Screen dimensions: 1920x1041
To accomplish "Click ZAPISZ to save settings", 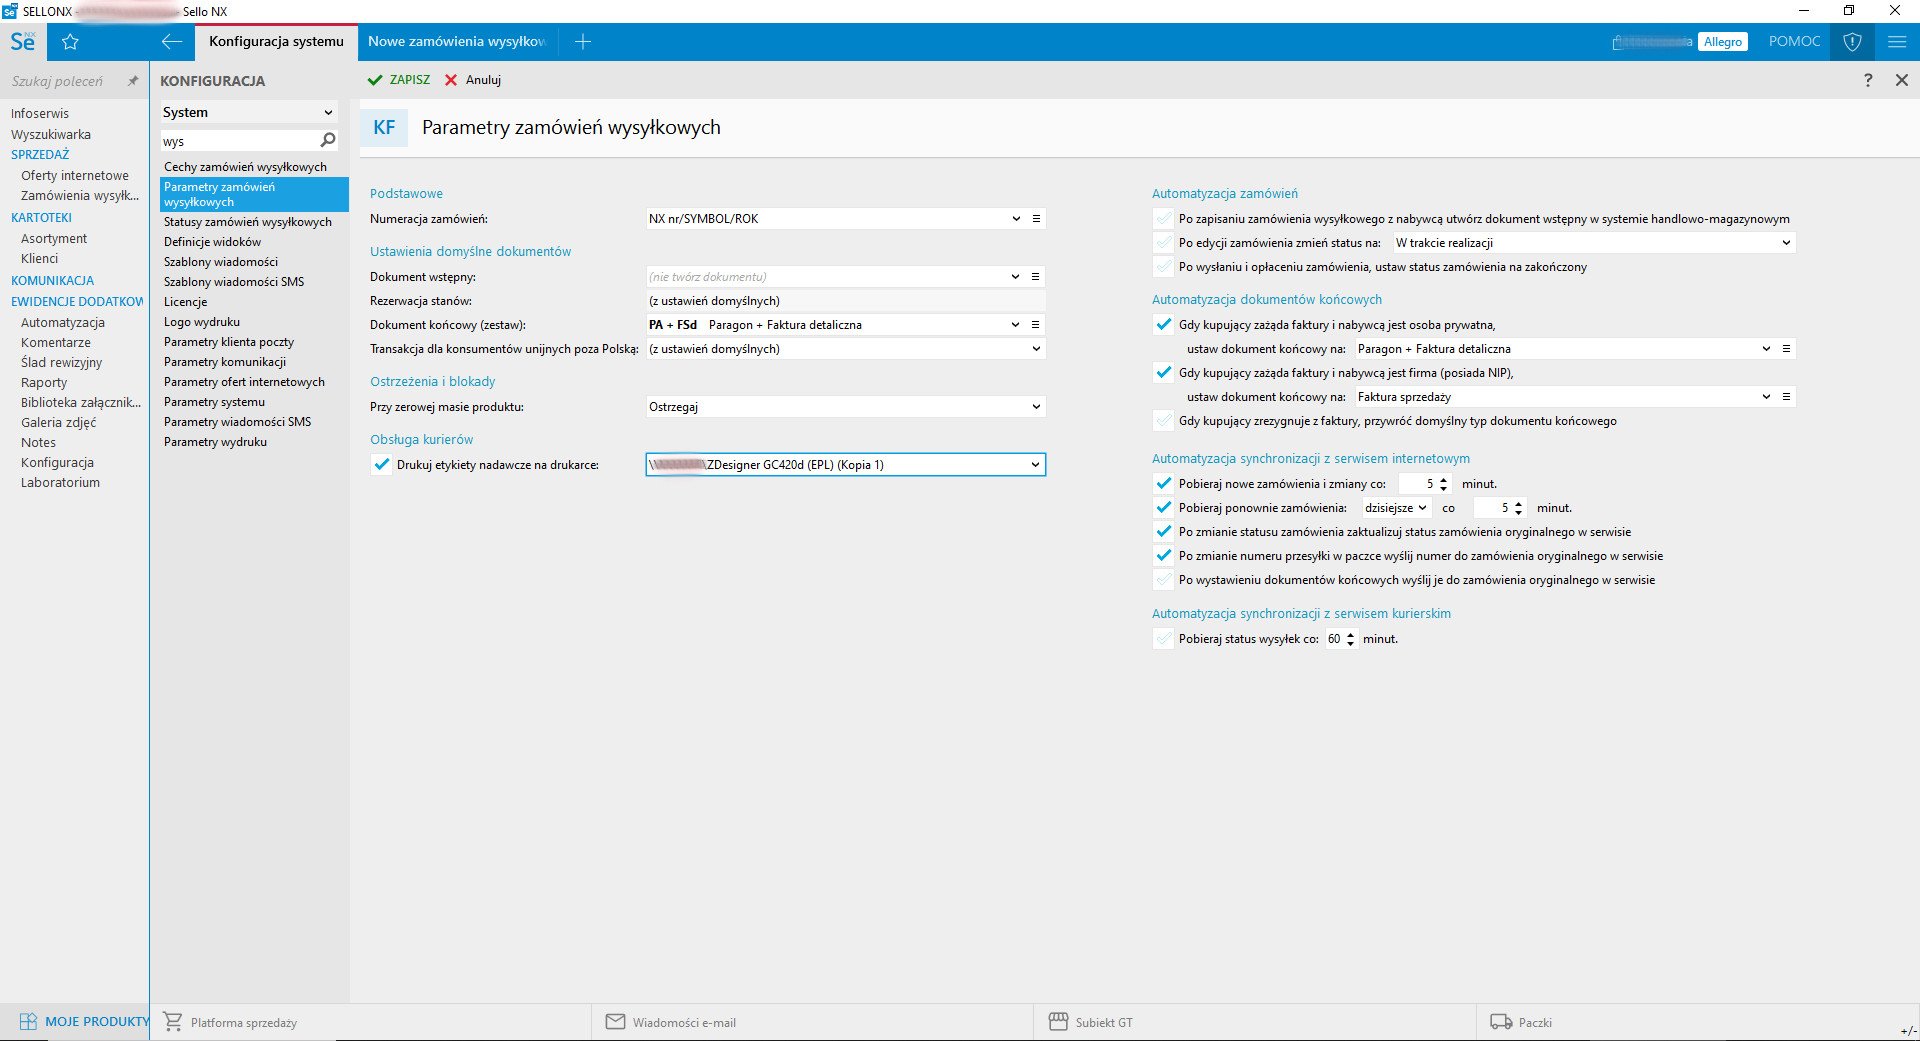I will pos(399,80).
